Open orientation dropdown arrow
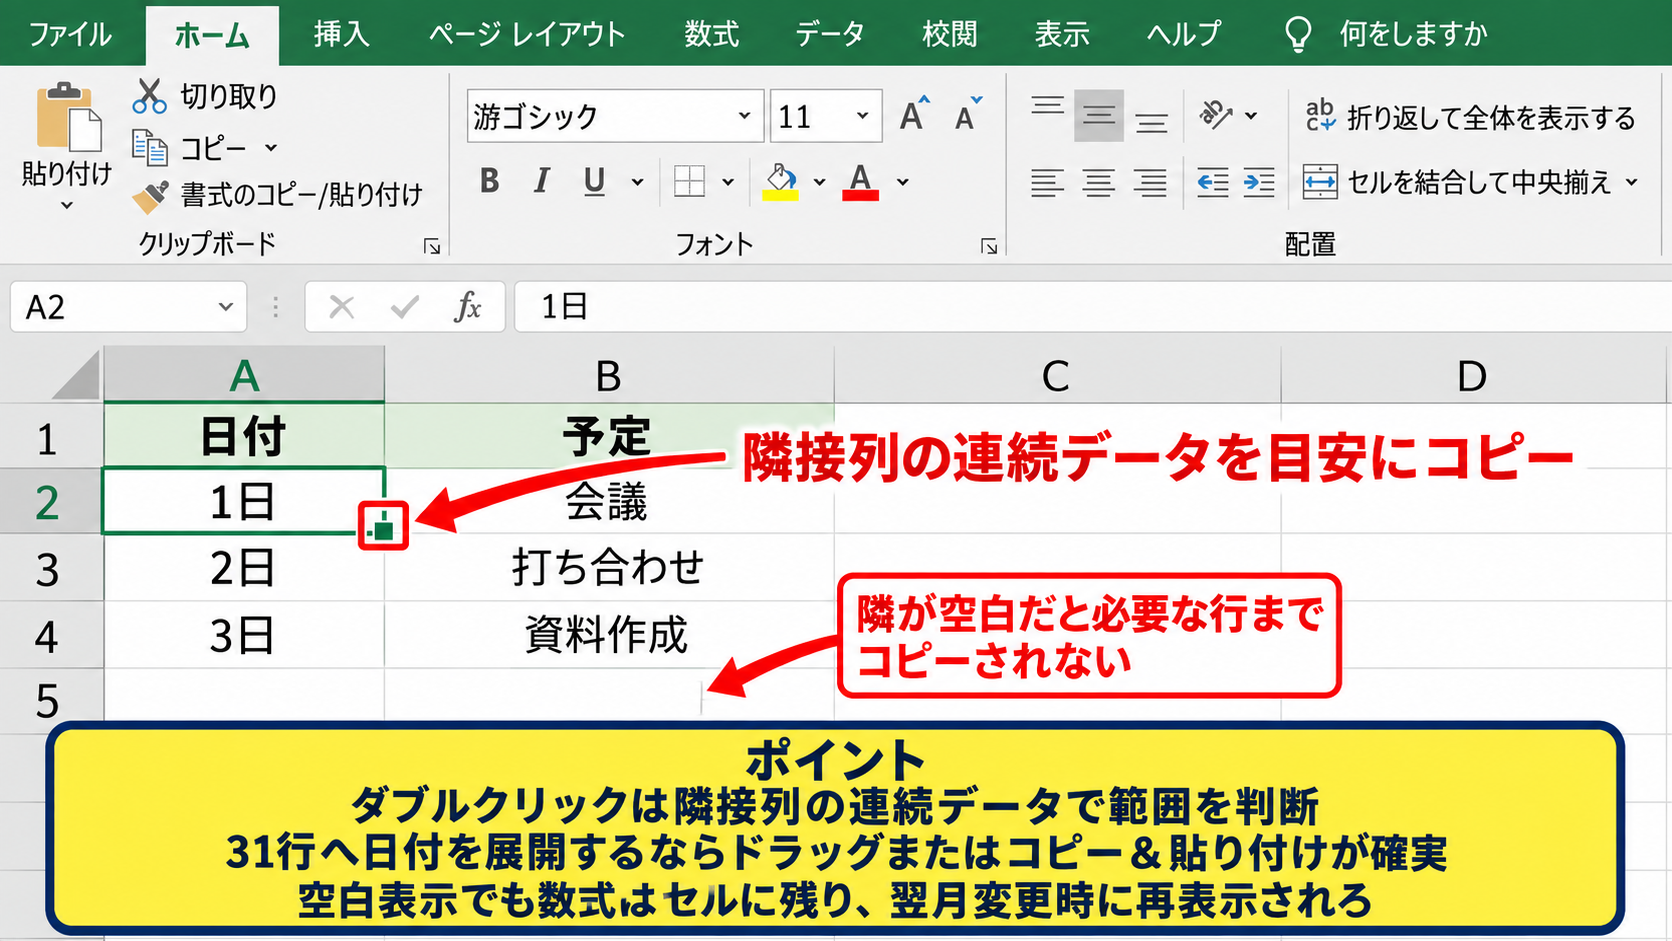The width and height of the screenshot is (1672, 941). point(1251,116)
